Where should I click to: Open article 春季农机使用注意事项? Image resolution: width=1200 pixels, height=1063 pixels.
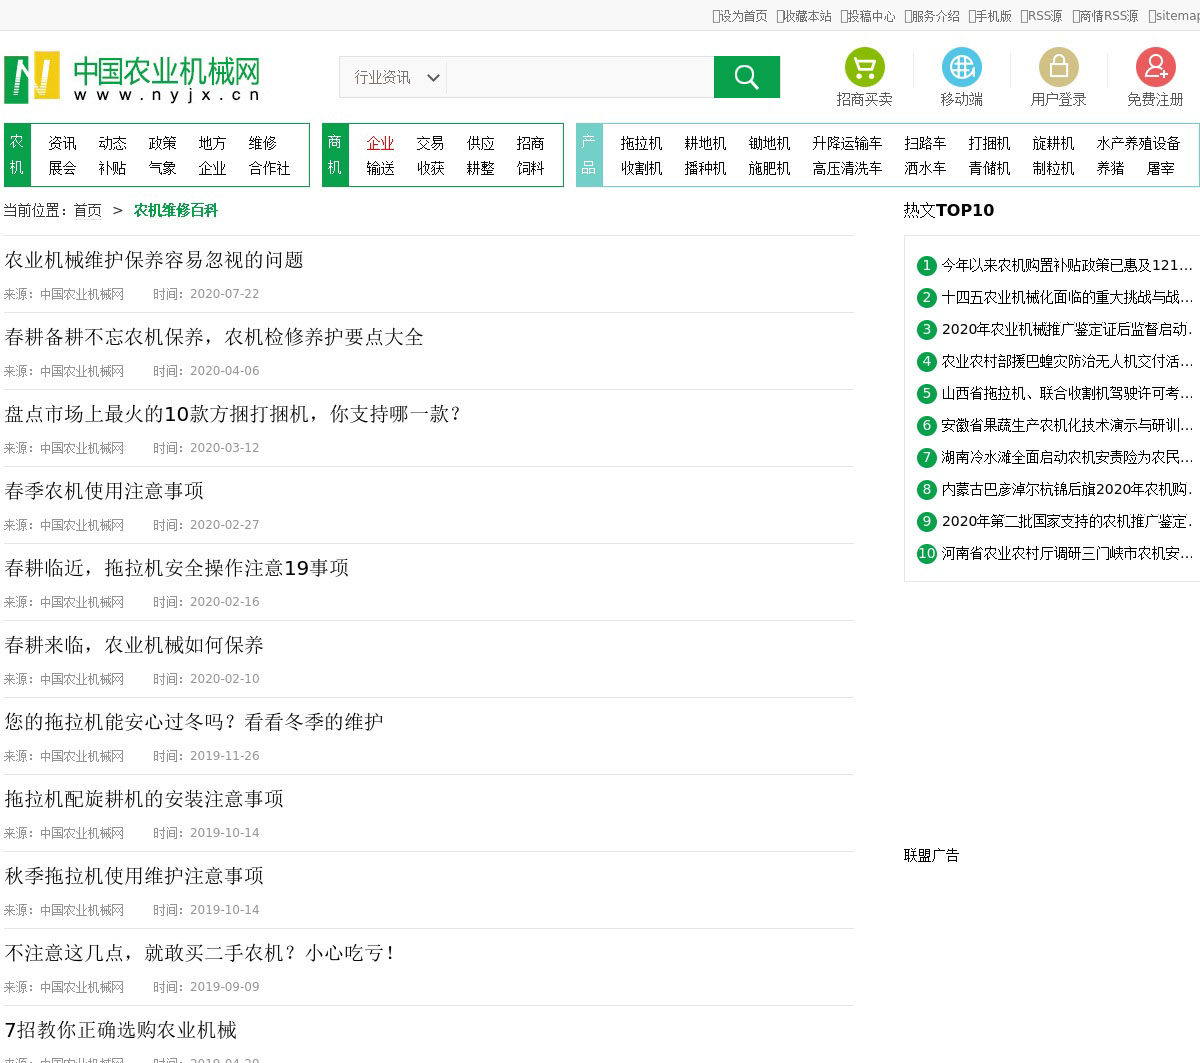[x=104, y=491]
